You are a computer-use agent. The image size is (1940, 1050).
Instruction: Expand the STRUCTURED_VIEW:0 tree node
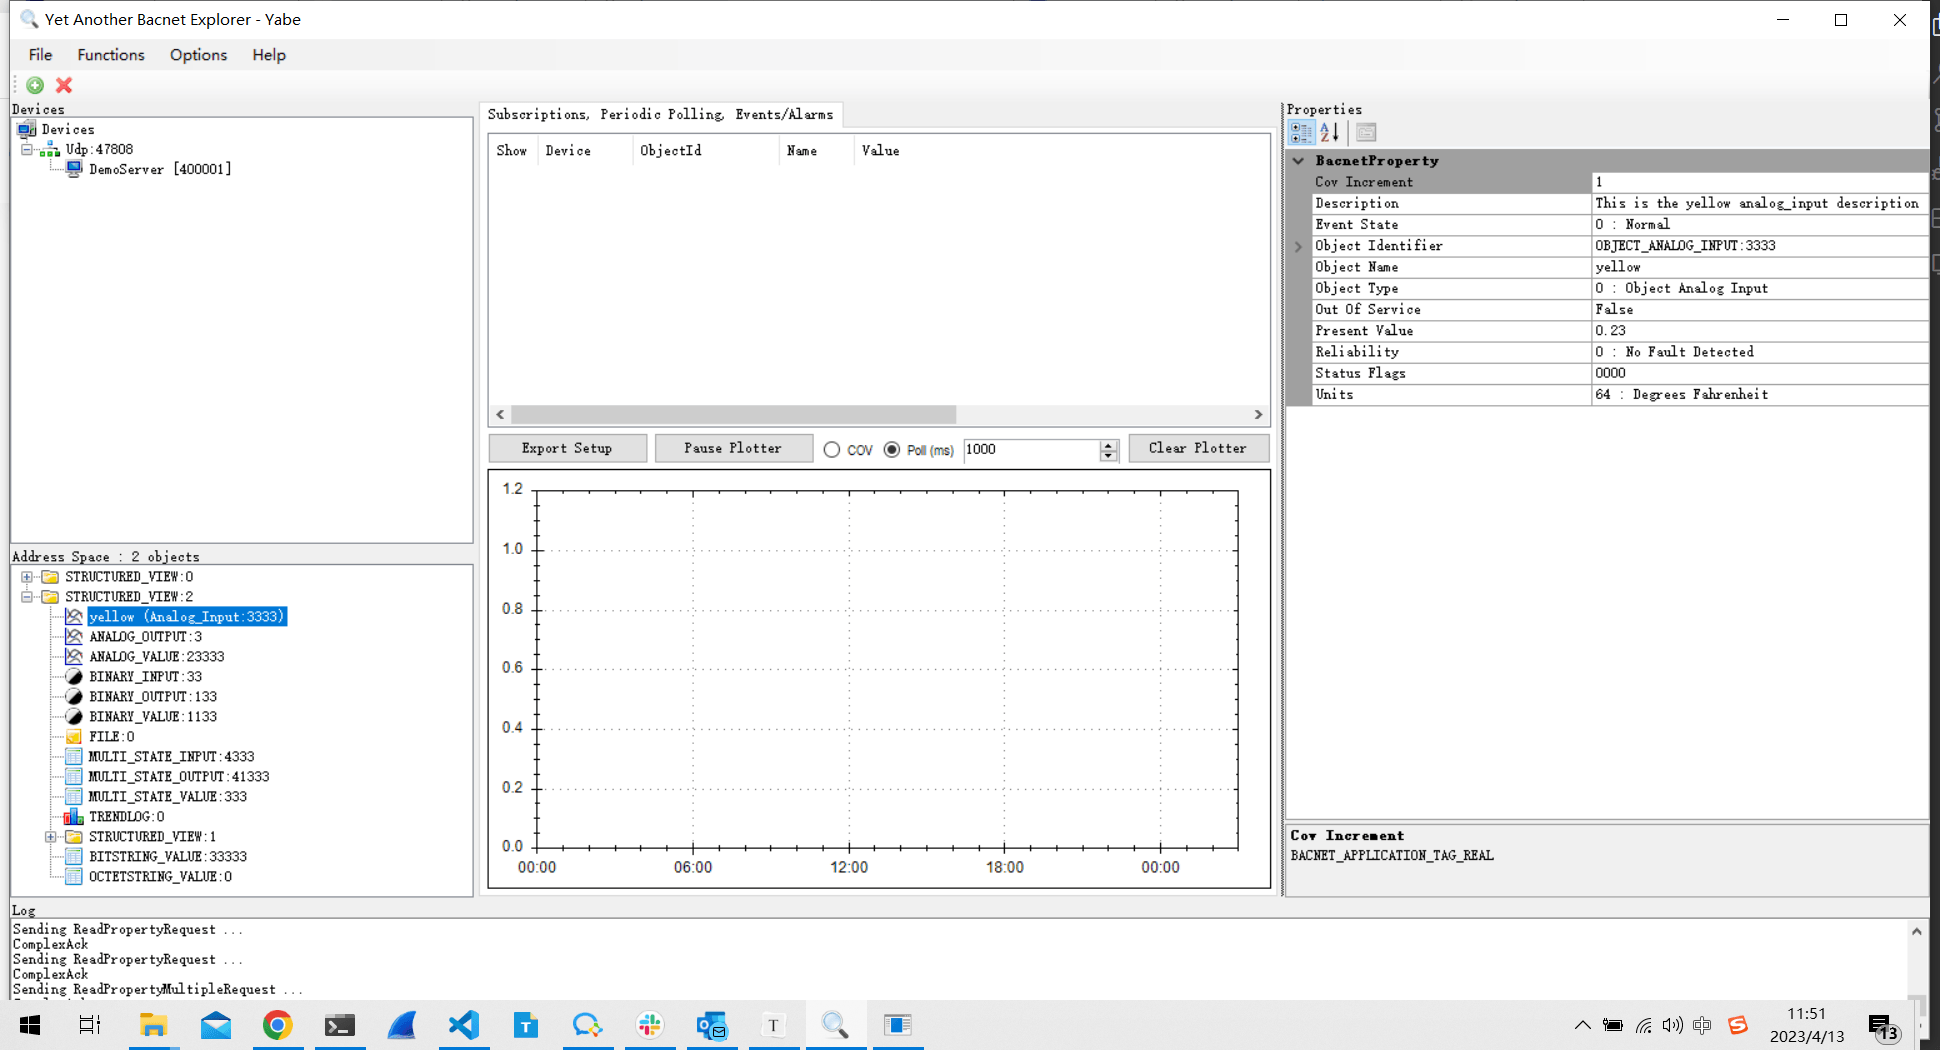pos(27,576)
